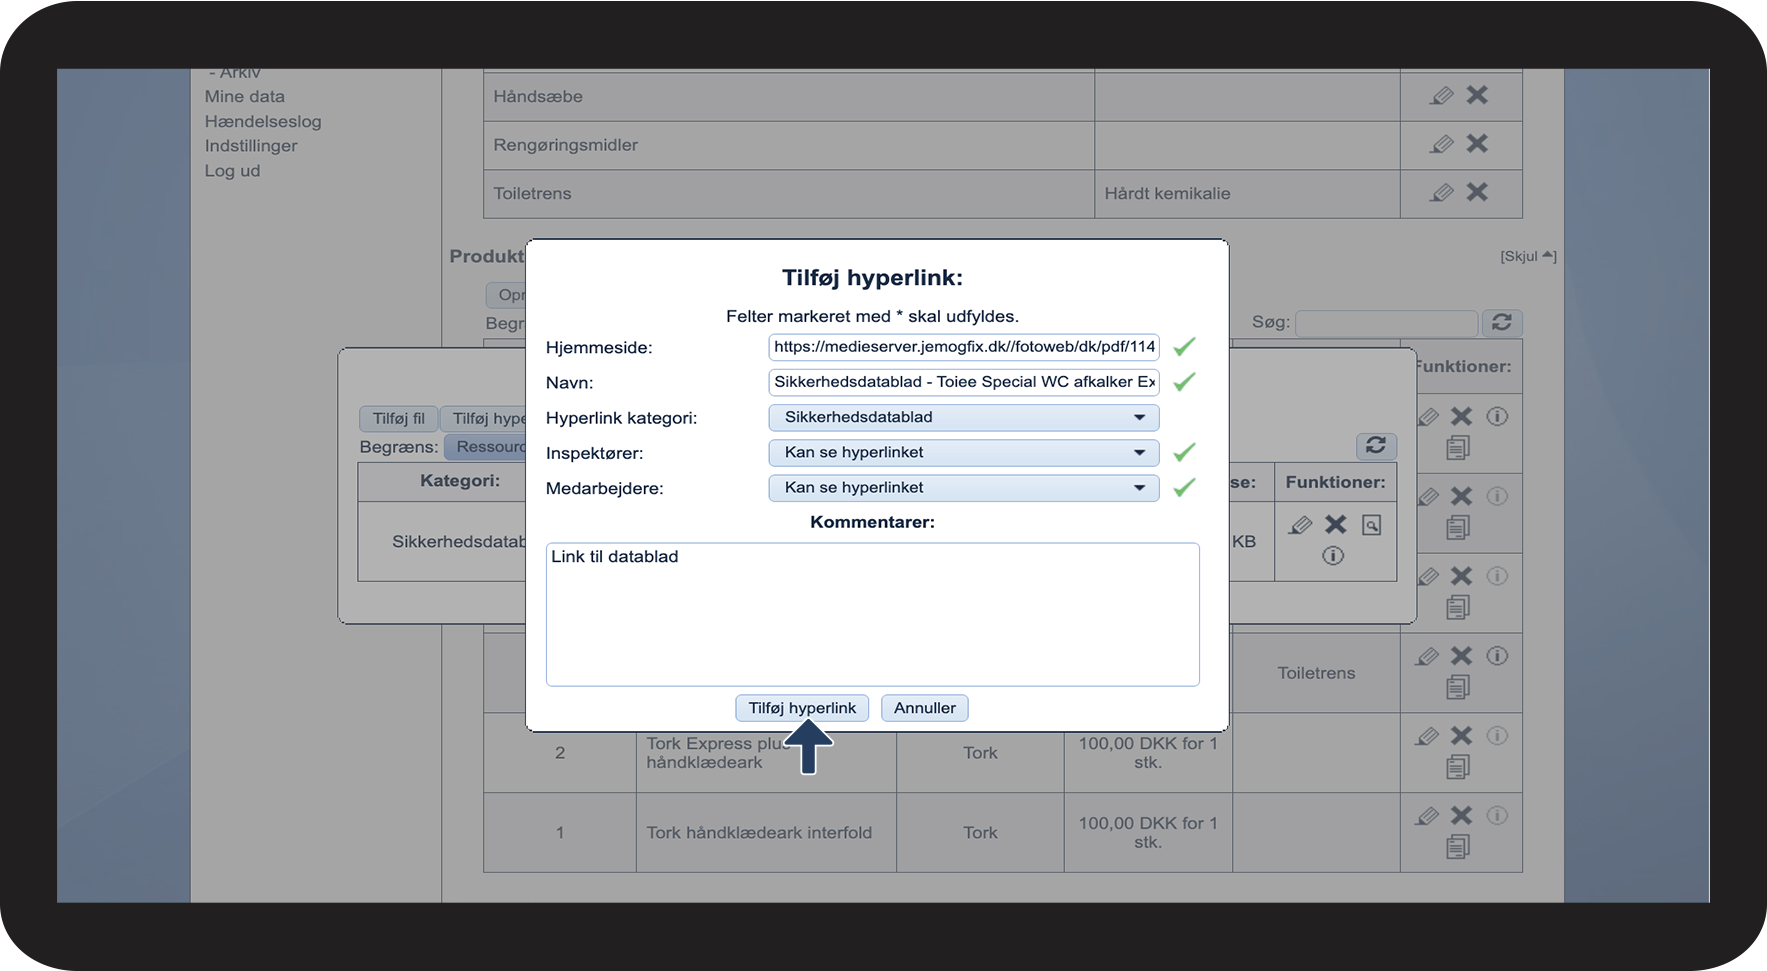Open the preview magnifier icon in Sikkerhedsdatablad file row

click(1371, 525)
